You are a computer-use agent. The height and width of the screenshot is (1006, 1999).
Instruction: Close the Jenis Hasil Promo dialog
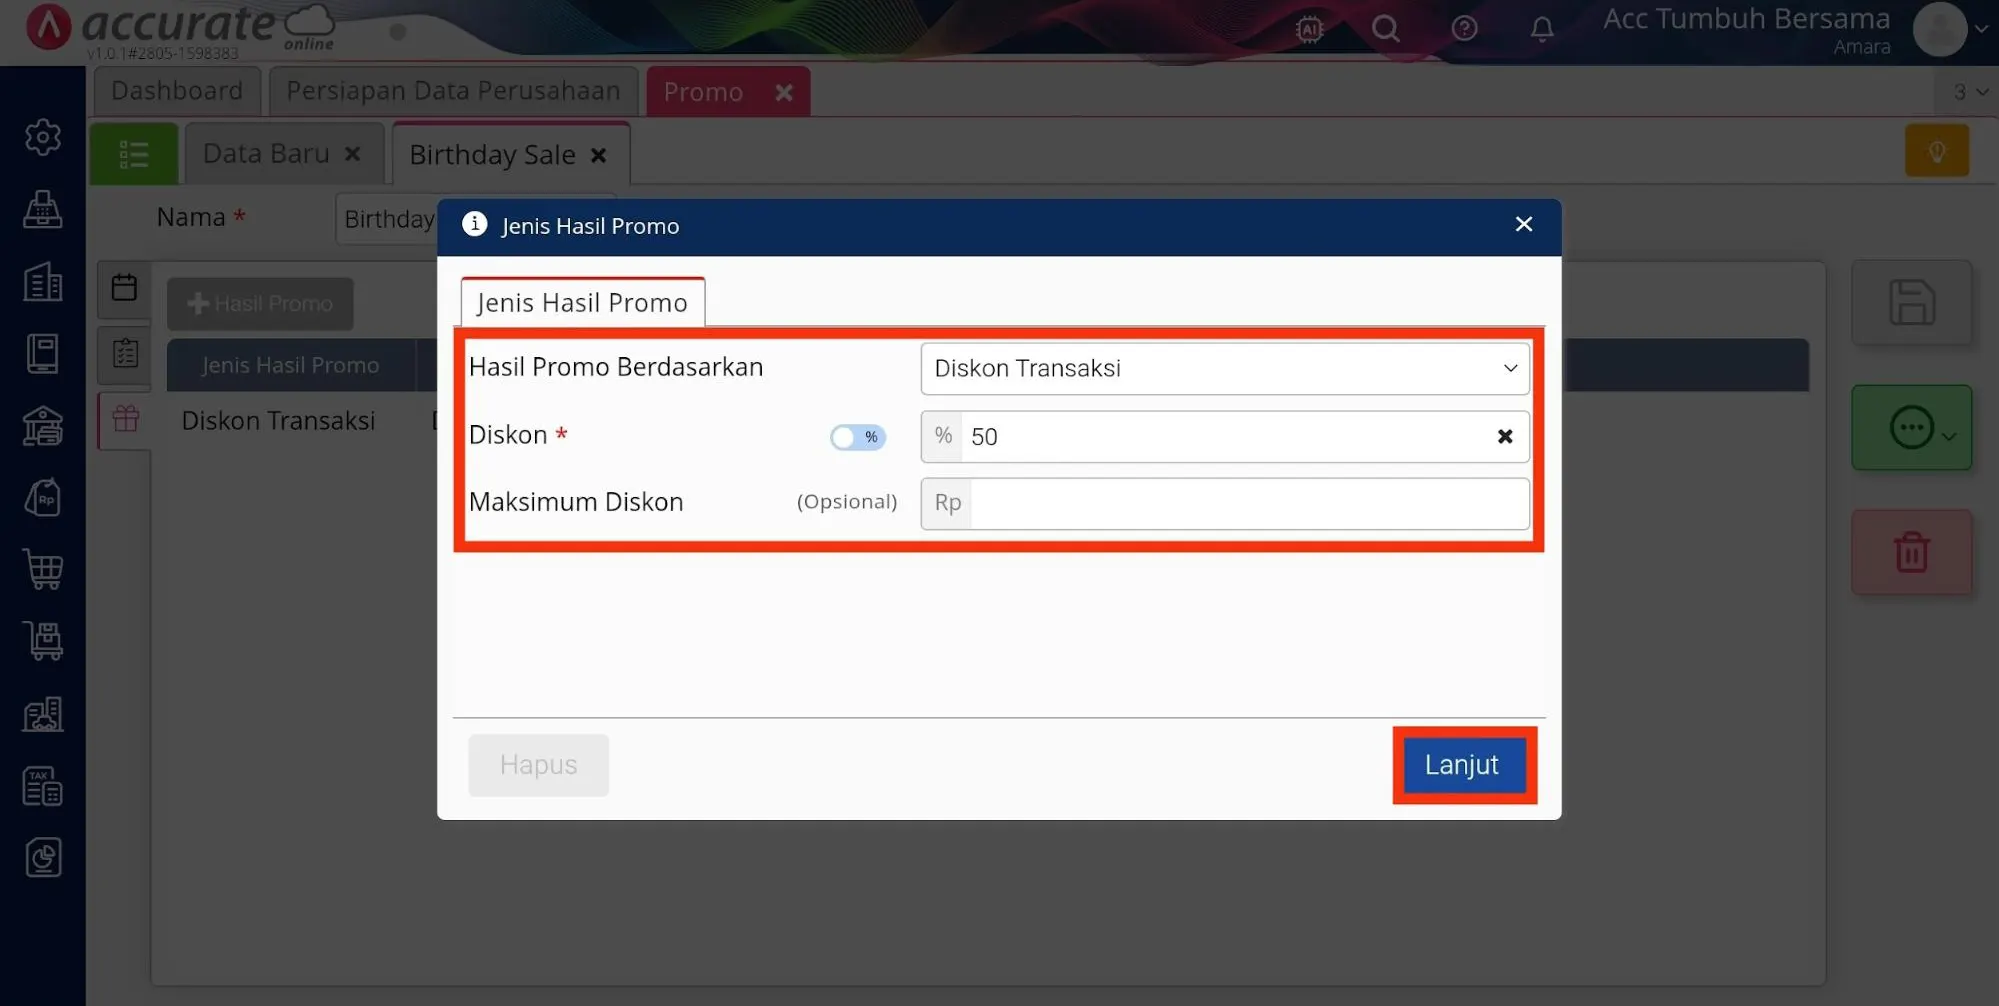coord(1523,224)
